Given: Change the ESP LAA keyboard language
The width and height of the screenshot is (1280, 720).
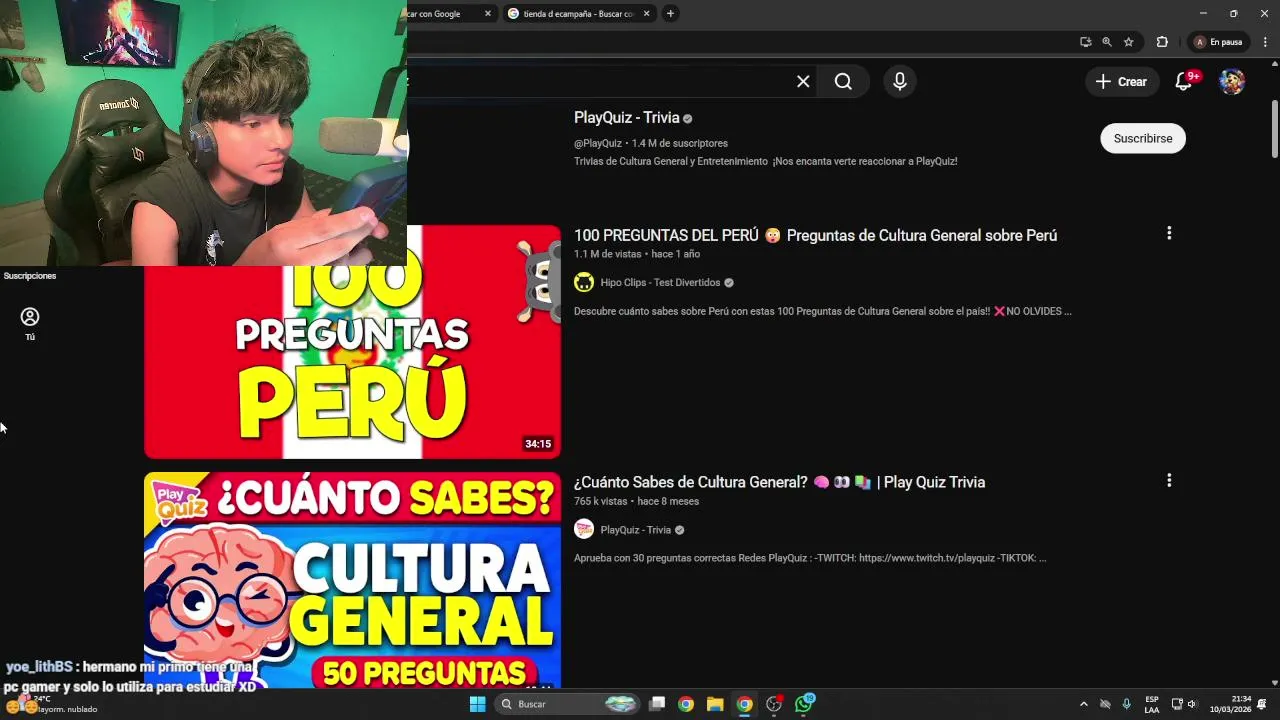Looking at the screenshot, I should [x=1152, y=704].
